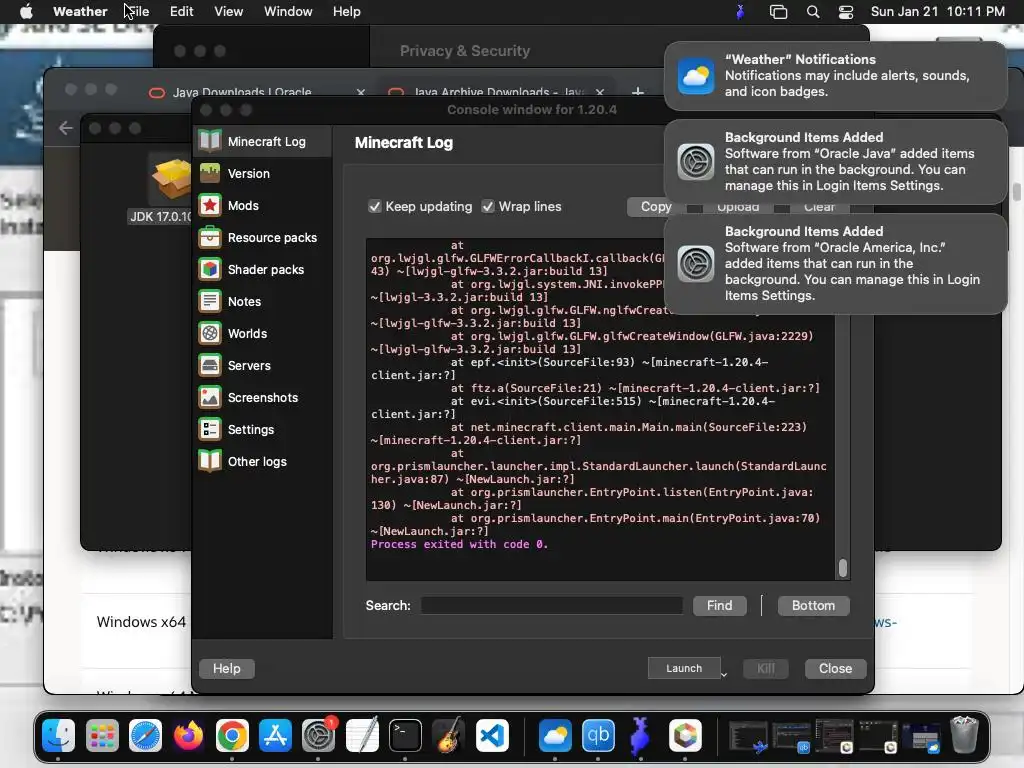
Task: Click the Close button in console window
Action: tap(835, 668)
